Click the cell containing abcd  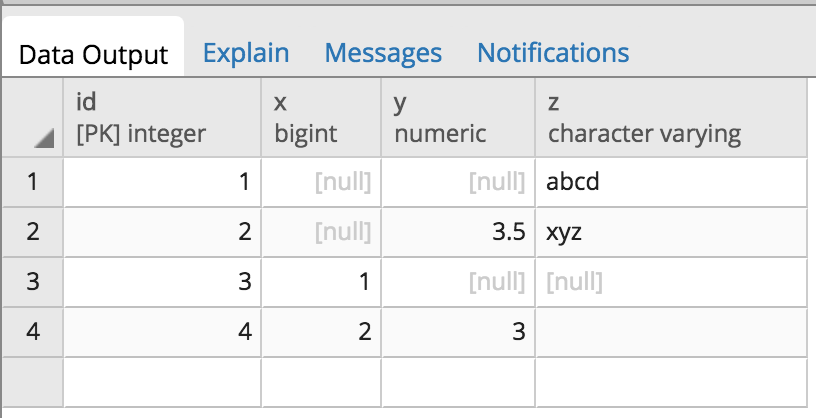[671, 183]
